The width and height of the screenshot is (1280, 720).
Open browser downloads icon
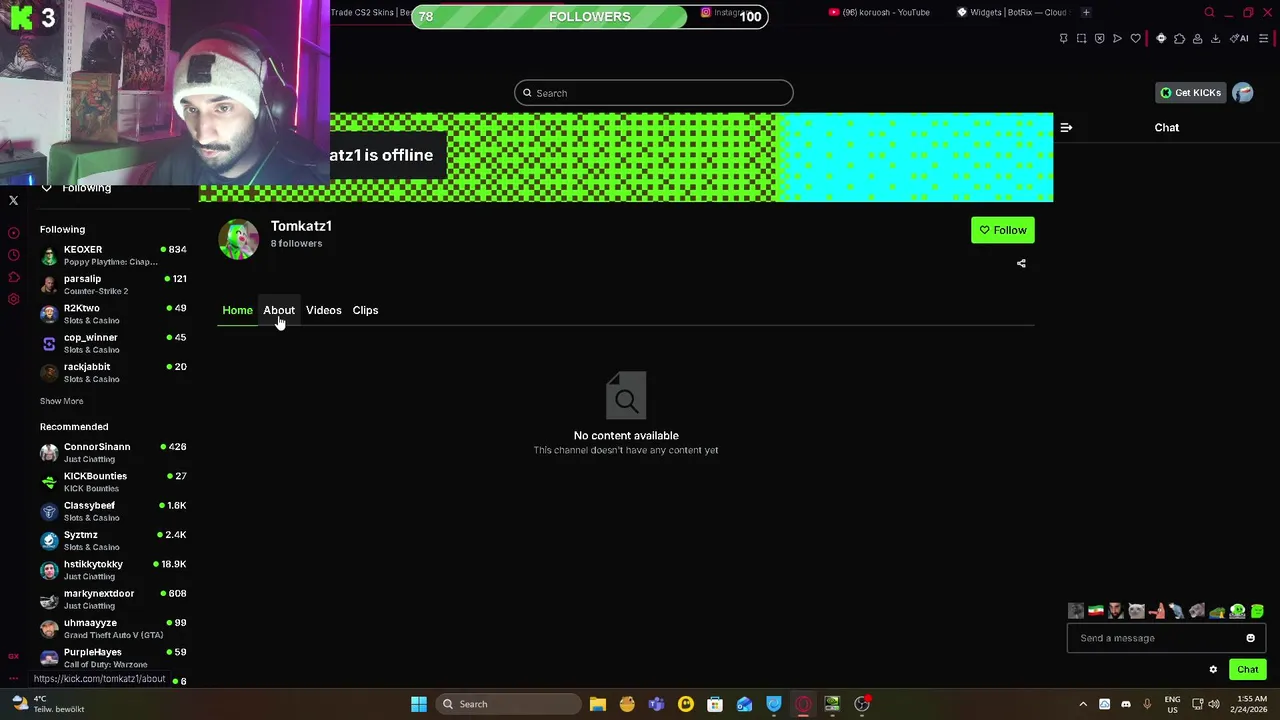(x=1215, y=38)
